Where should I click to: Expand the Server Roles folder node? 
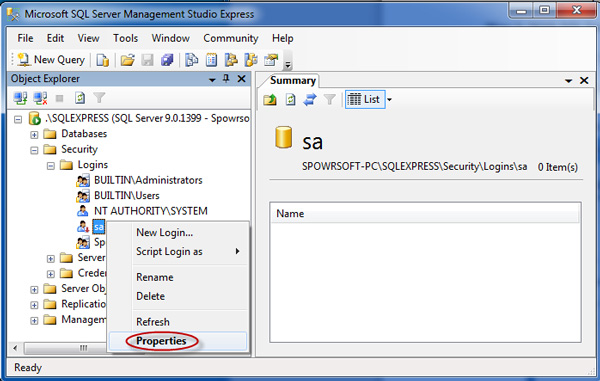(51, 259)
